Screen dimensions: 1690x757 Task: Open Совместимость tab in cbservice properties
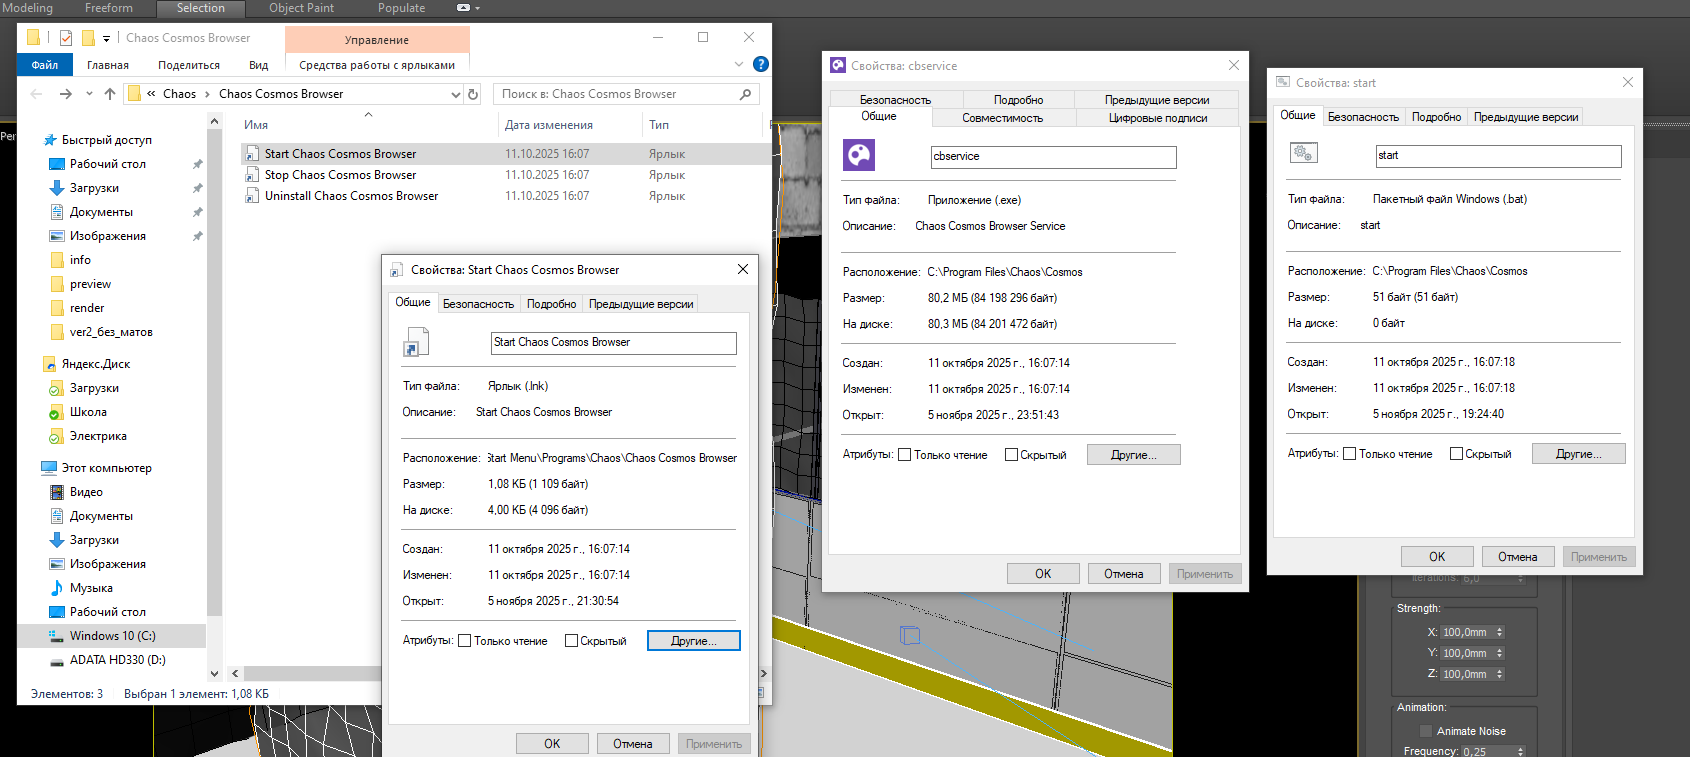(1002, 118)
